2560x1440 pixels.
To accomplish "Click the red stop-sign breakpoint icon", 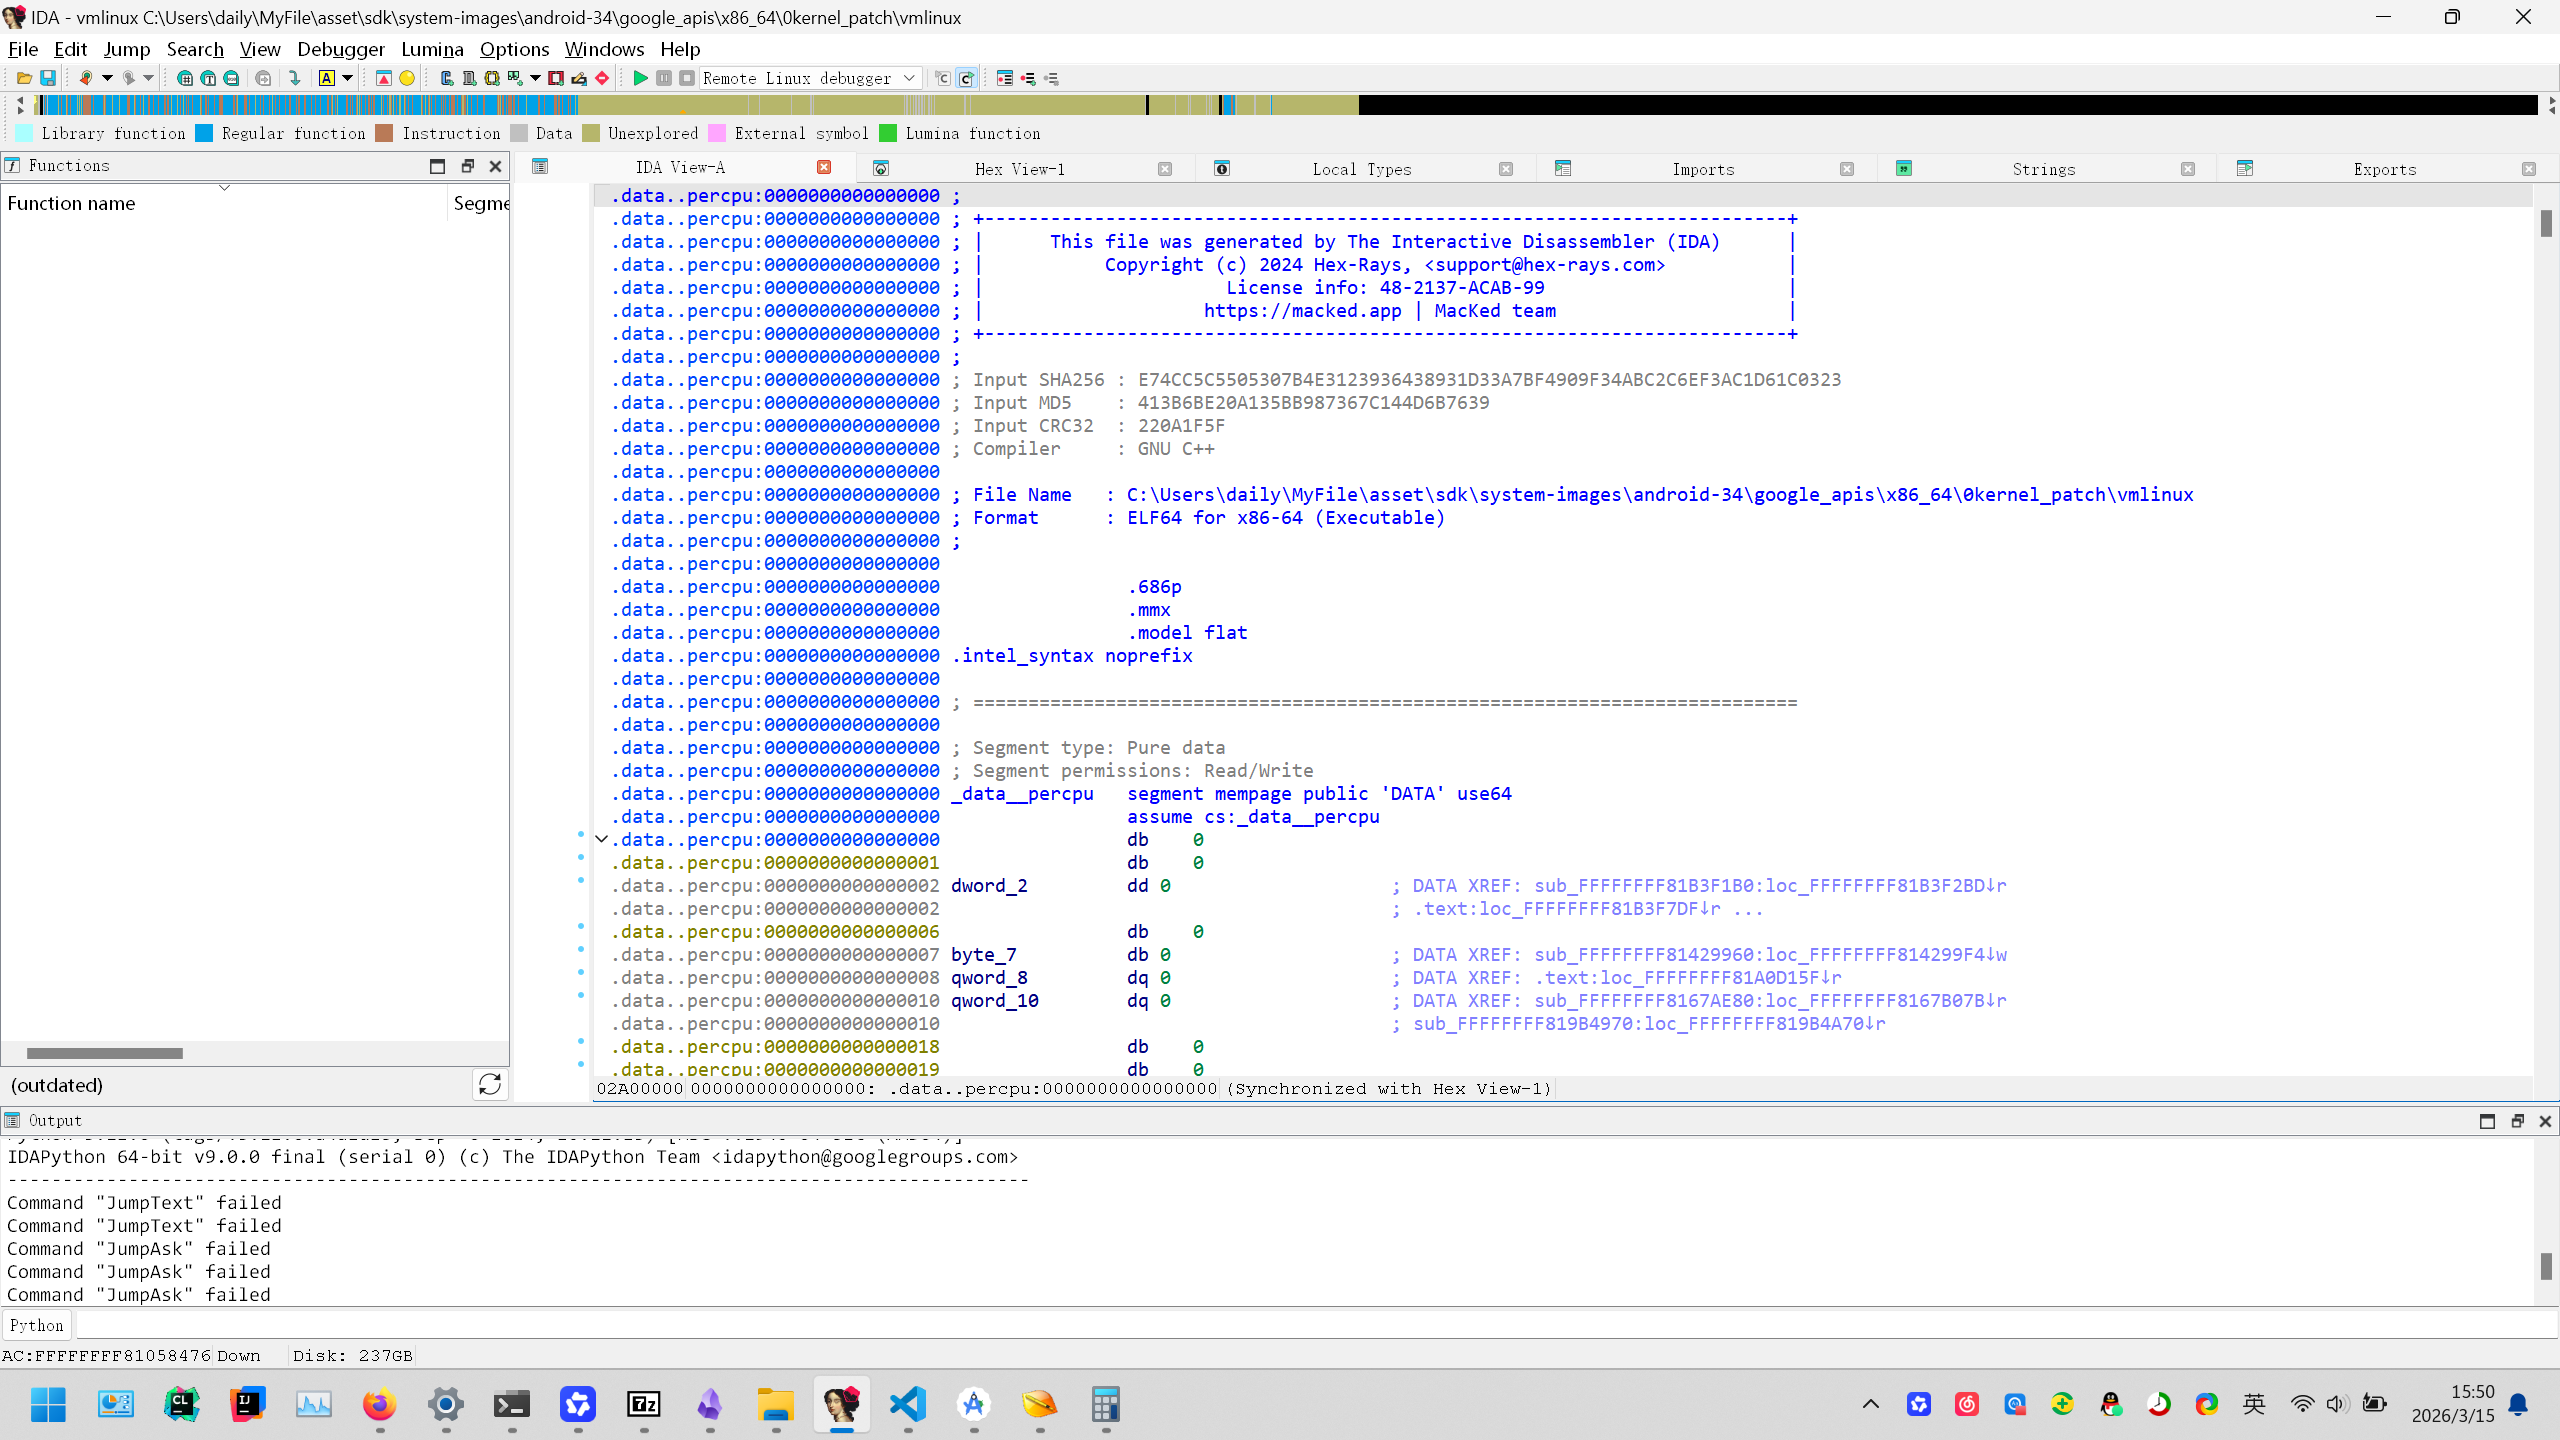I will pos(602,78).
